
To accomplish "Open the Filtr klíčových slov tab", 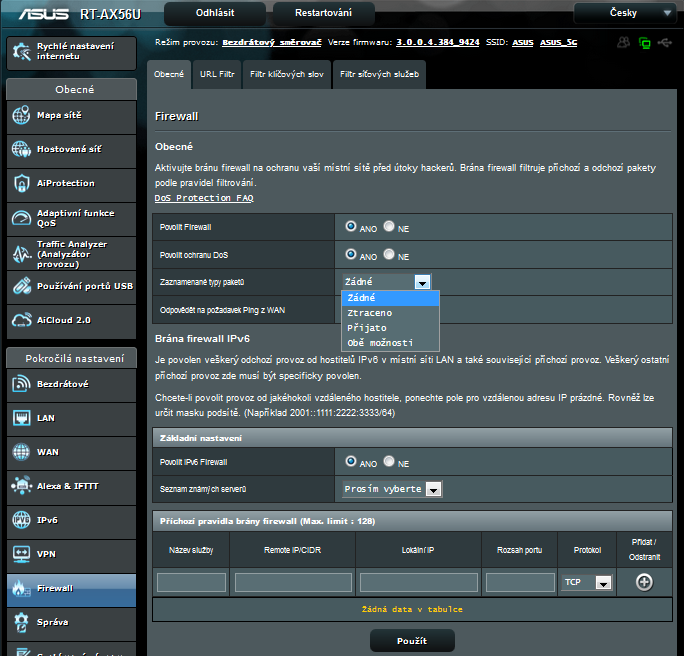I will (x=286, y=74).
